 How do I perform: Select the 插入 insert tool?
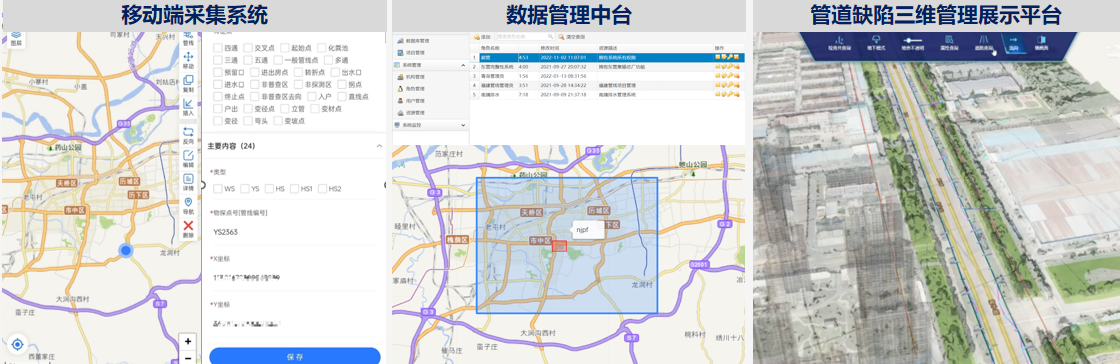[x=189, y=108]
